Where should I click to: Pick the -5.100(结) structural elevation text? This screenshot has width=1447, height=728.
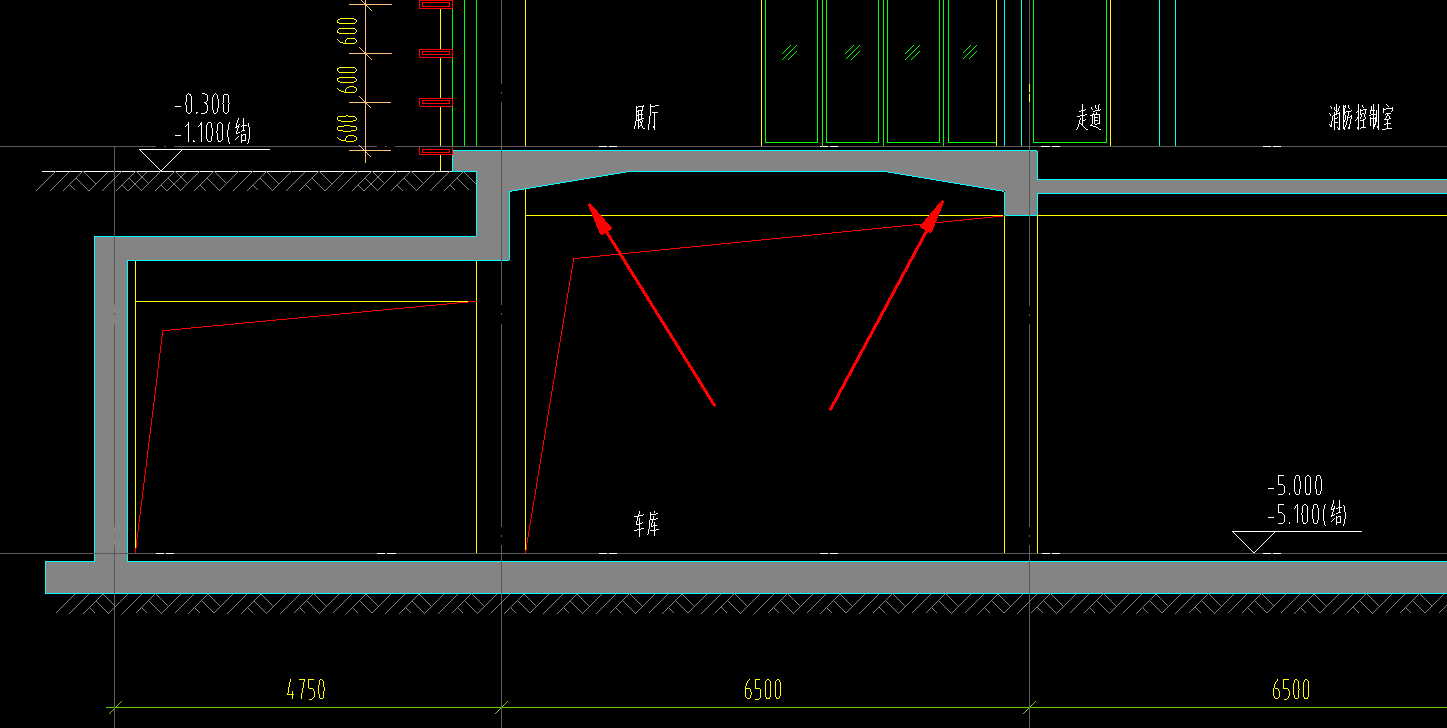pyautogui.click(x=1307, y=516)
